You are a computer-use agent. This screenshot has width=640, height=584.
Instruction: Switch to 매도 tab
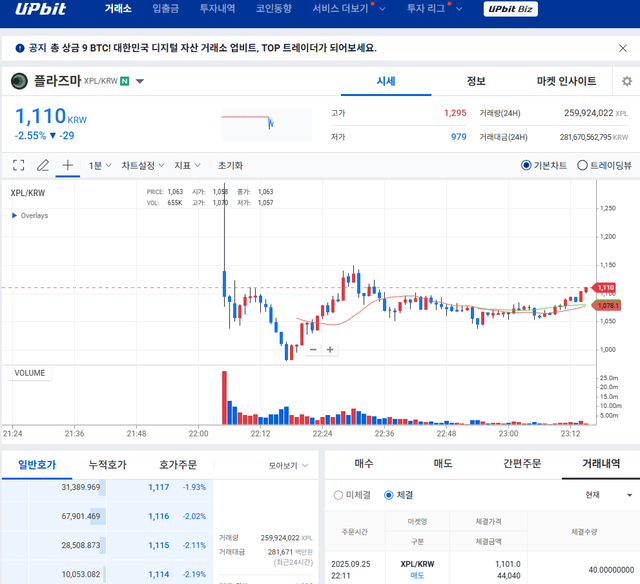click(443, 464)
